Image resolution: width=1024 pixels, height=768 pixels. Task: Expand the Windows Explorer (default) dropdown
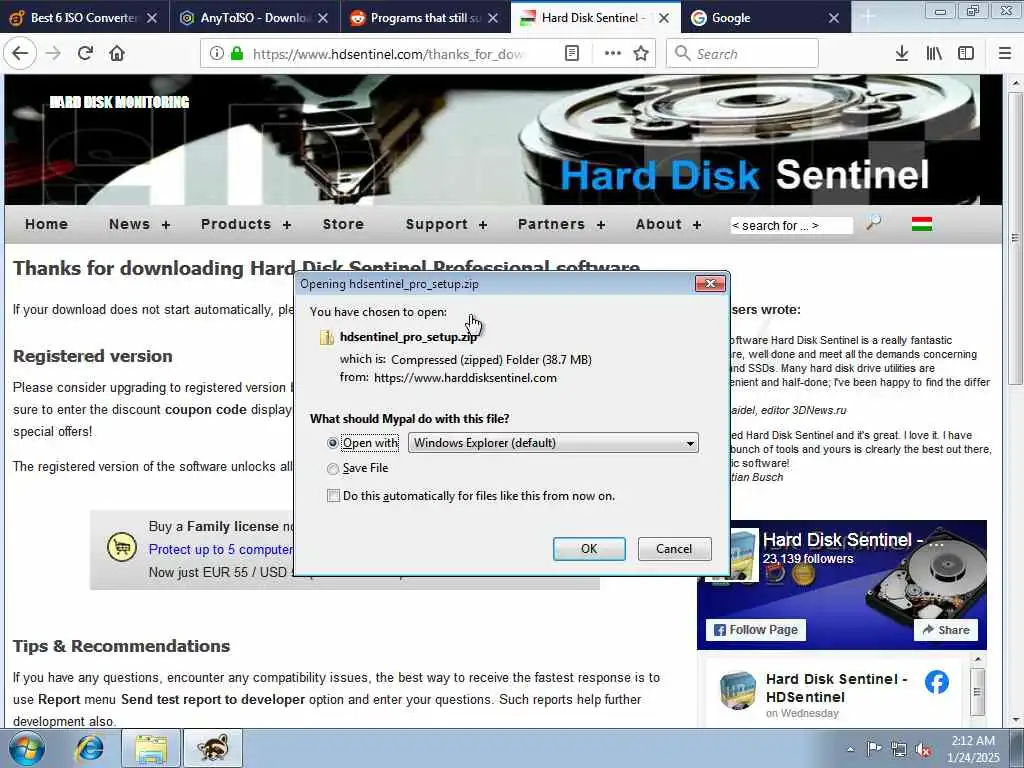[x=553, y=443]
